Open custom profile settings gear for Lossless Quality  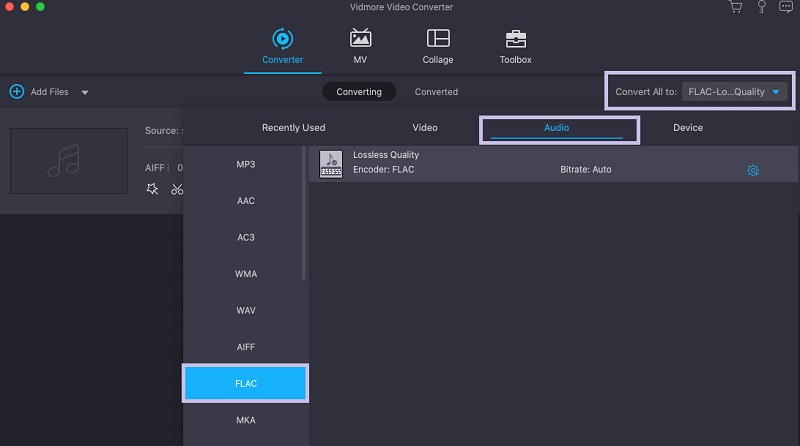click(753, 170)
